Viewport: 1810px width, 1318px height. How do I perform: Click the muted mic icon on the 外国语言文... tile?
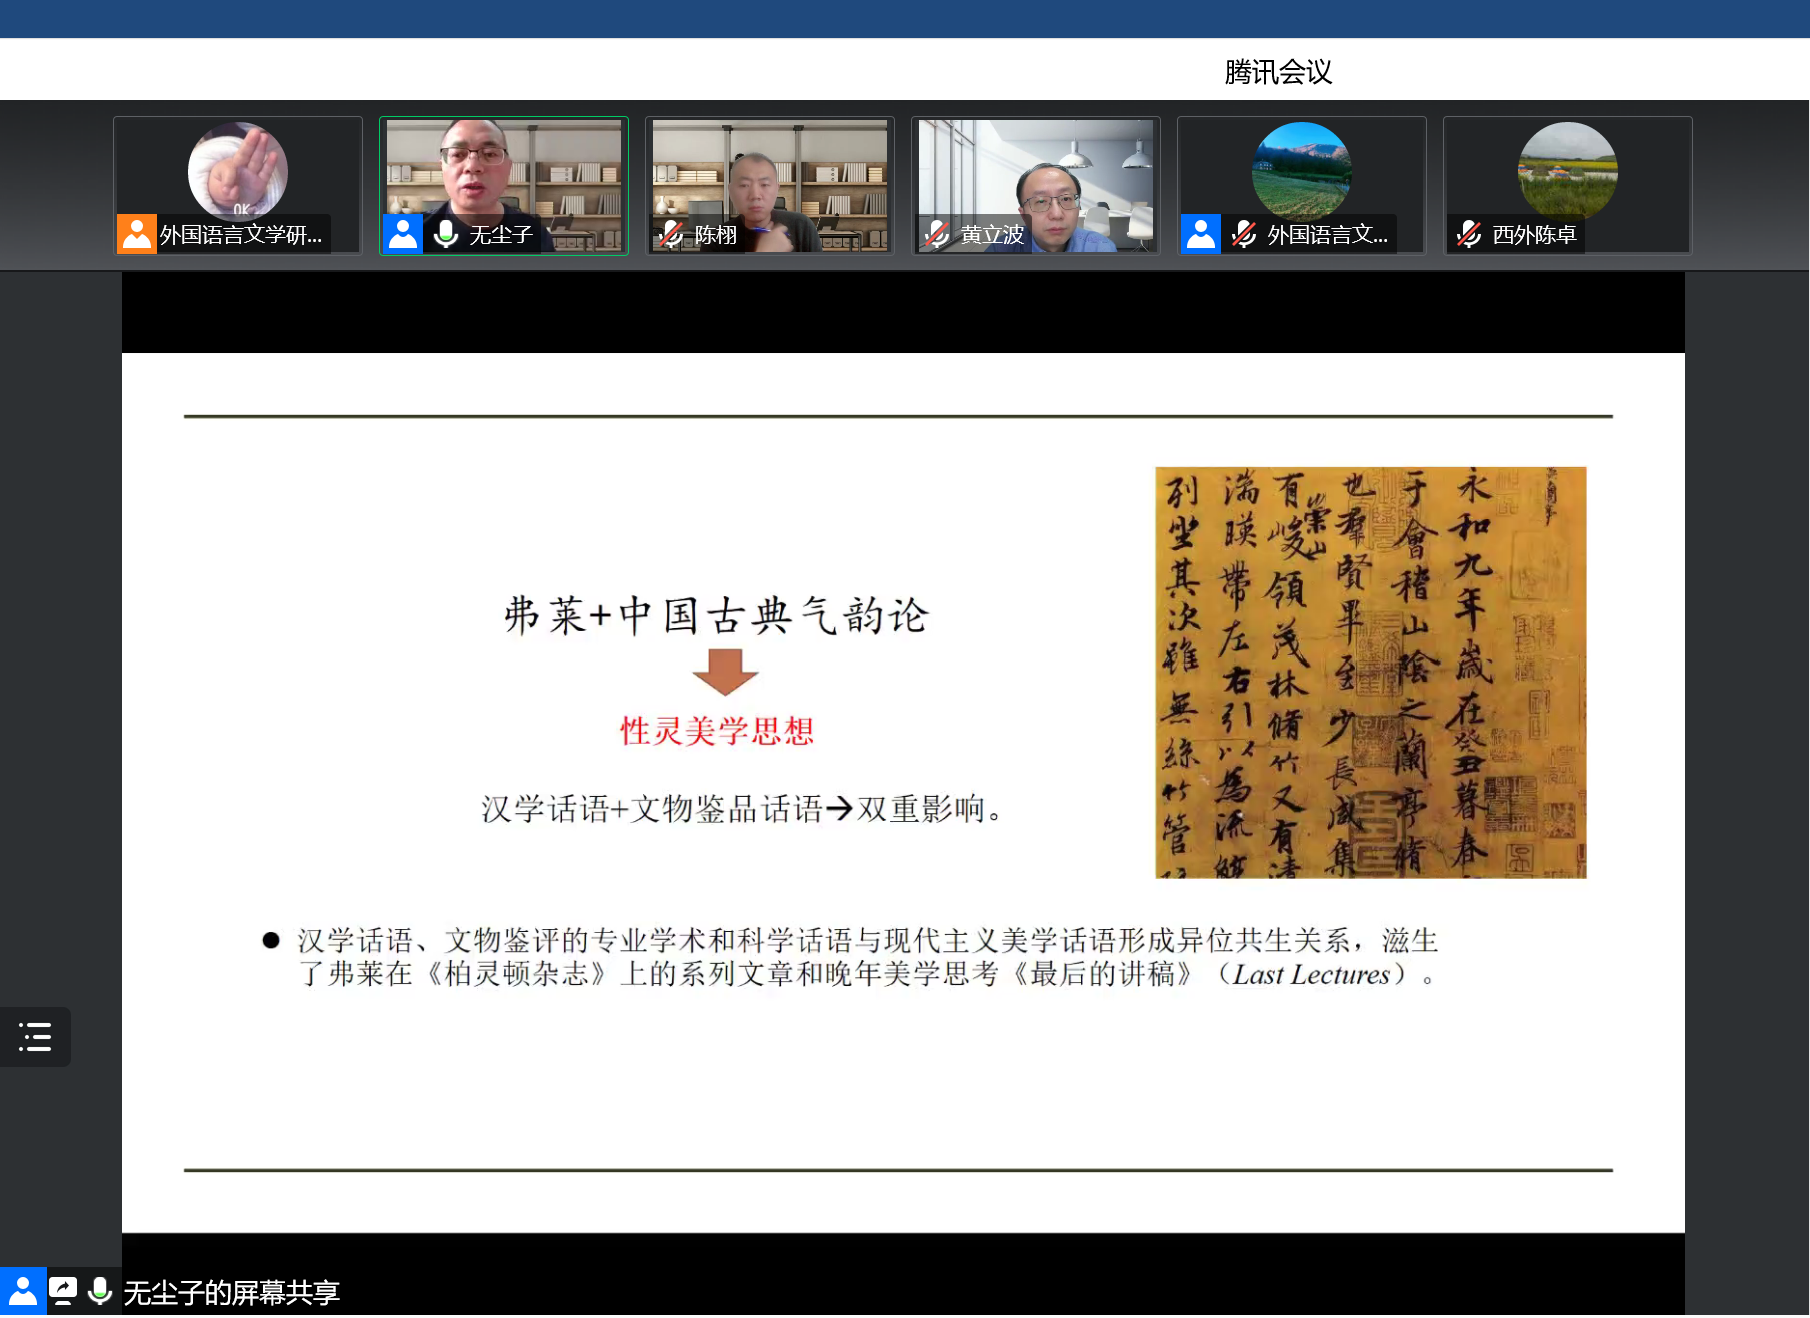point(1244,234)
